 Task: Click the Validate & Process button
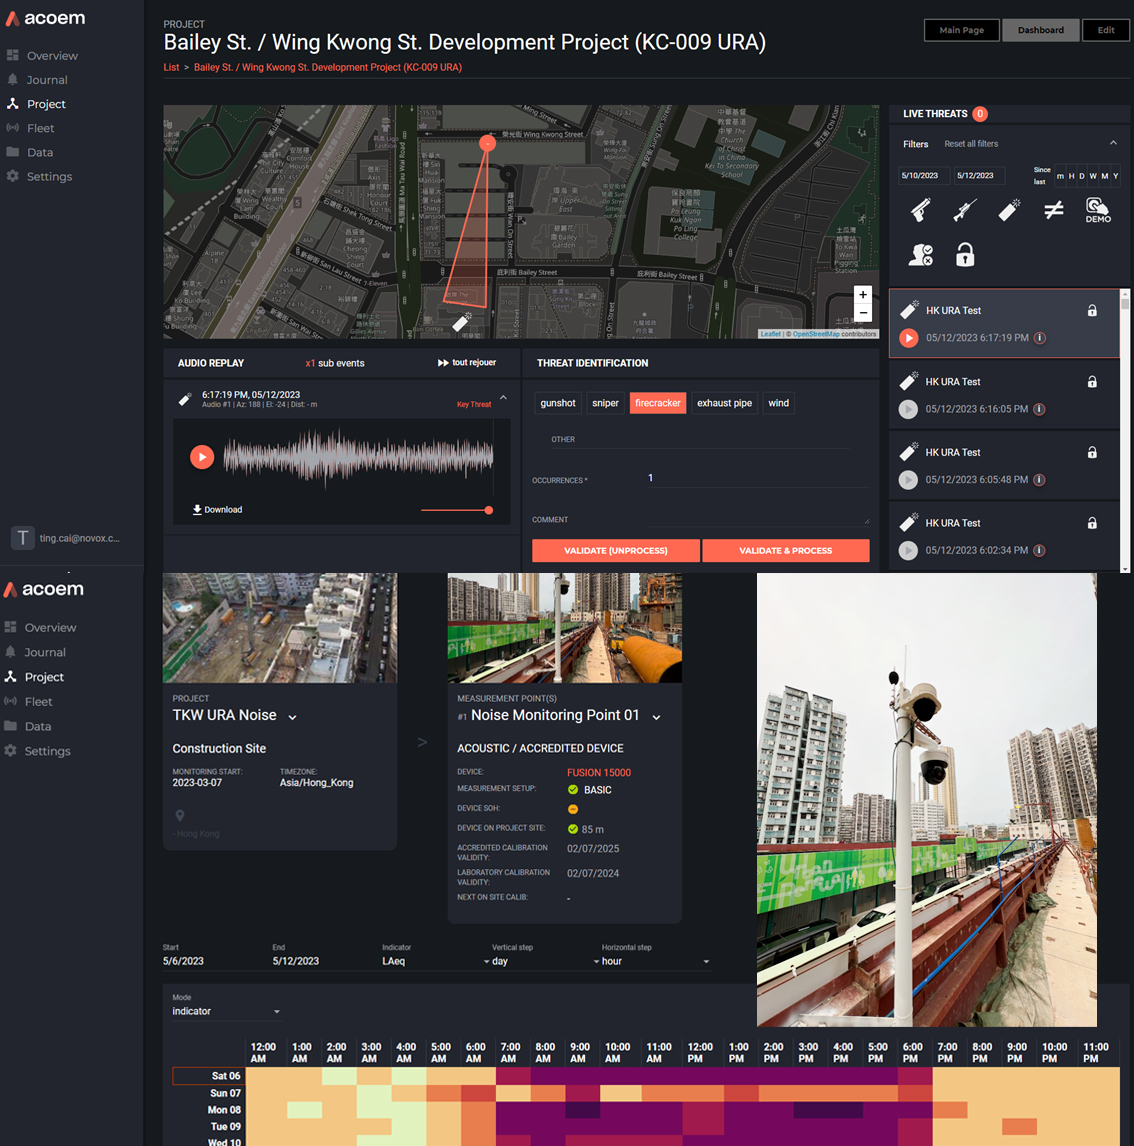point(785,550)
